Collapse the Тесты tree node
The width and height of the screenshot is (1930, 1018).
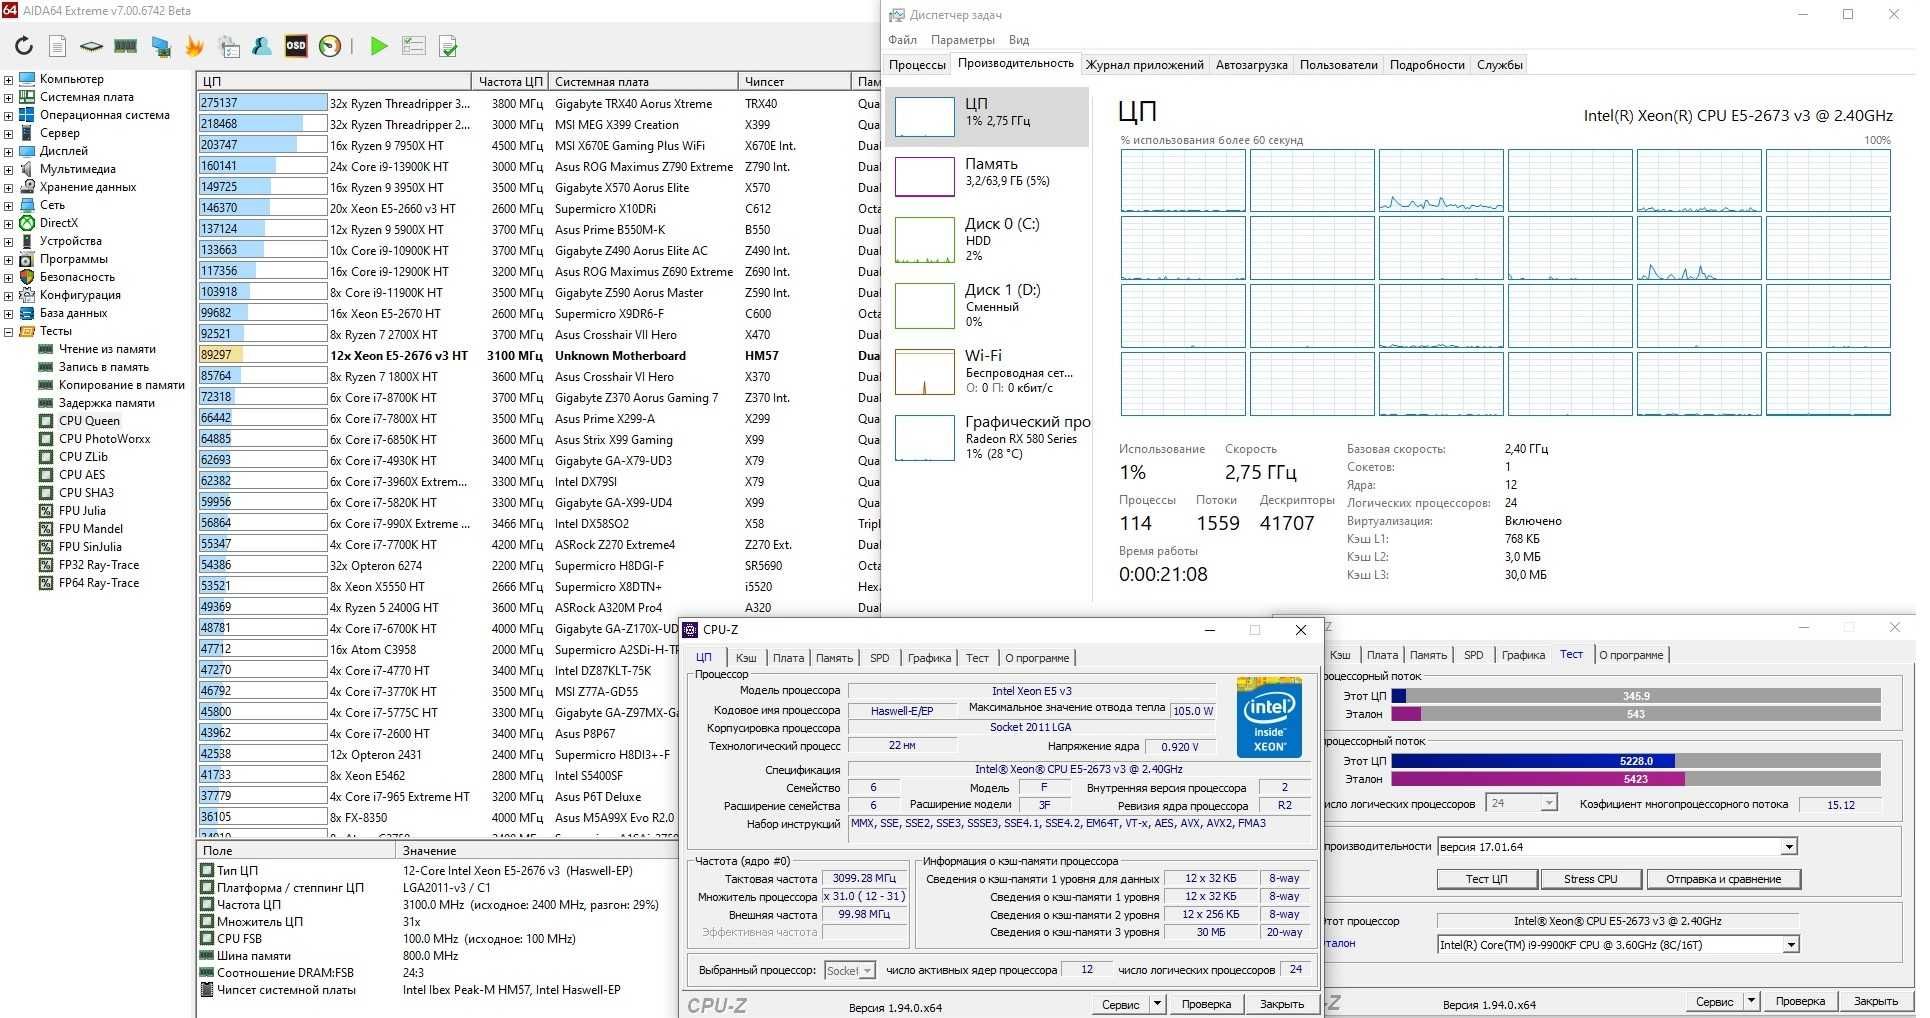click(8, 331)
